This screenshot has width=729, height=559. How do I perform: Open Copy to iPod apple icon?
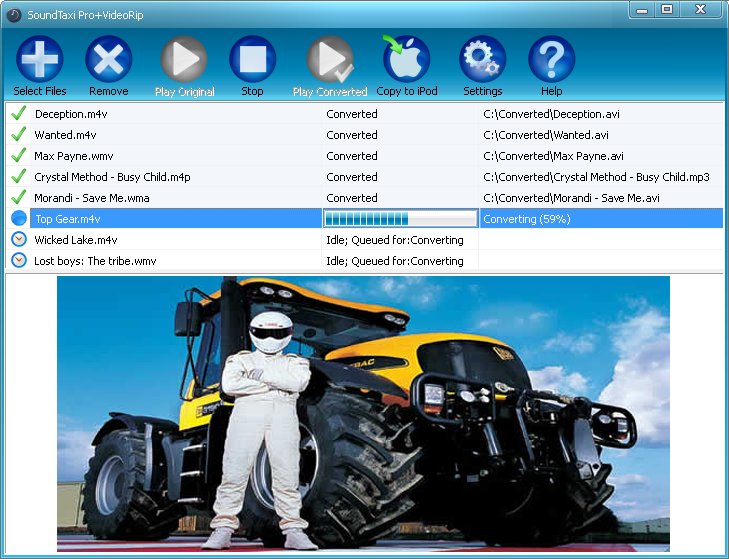pyautogui.click(x=406, y=59)
